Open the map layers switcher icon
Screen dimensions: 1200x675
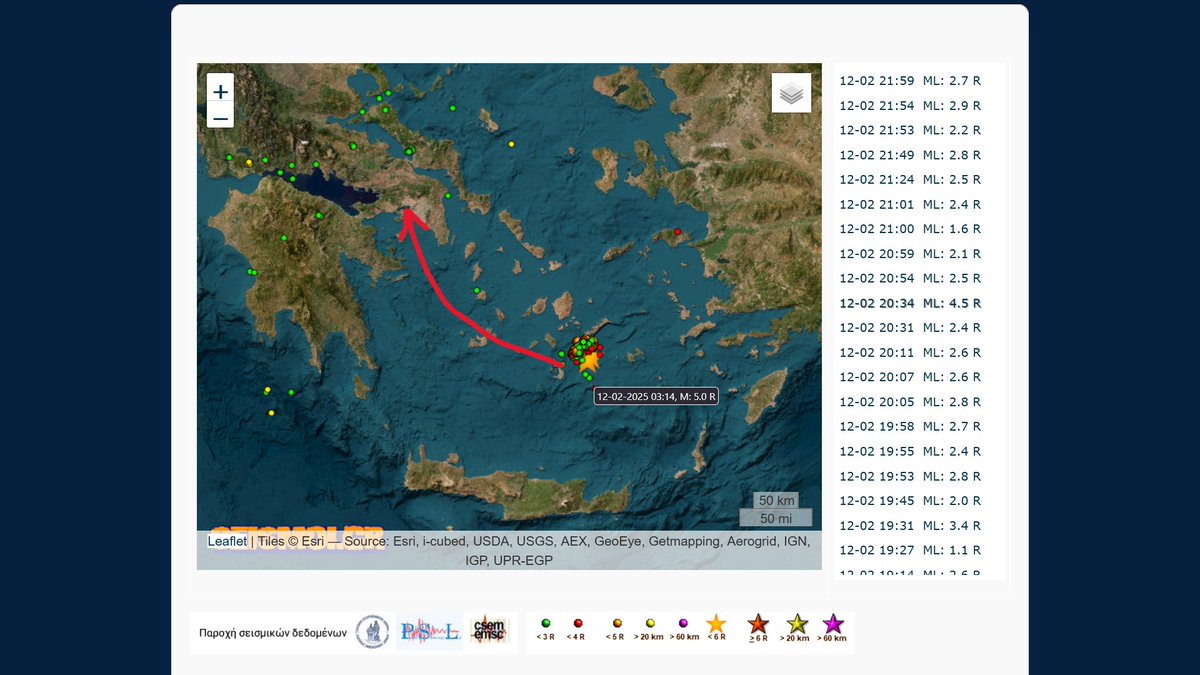[791, 91]
